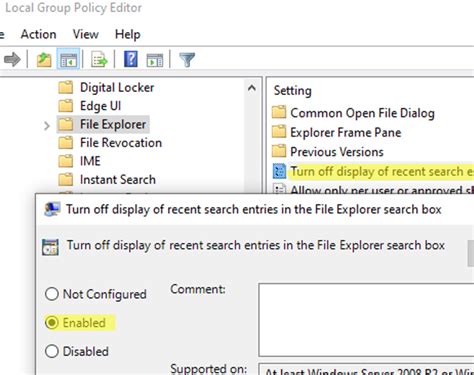Click the Filter funnel toolbar icon

click(x=187, y=60)
